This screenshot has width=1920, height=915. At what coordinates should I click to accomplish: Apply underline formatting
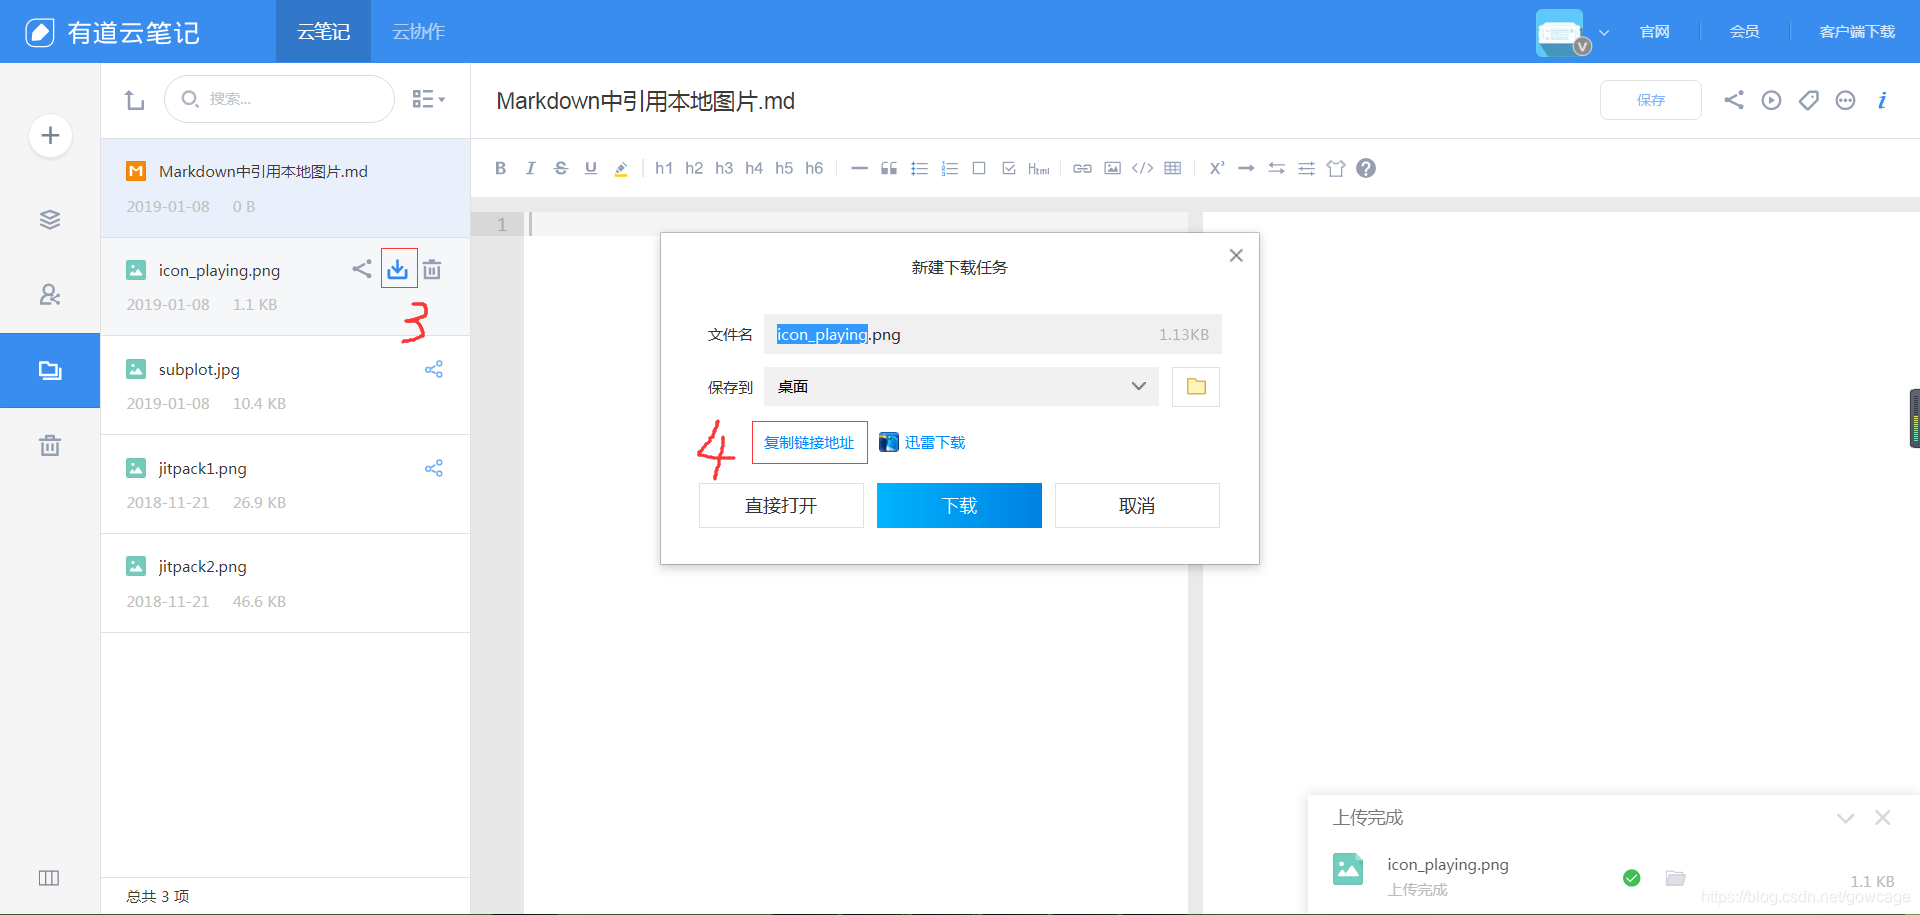[590, 168]
